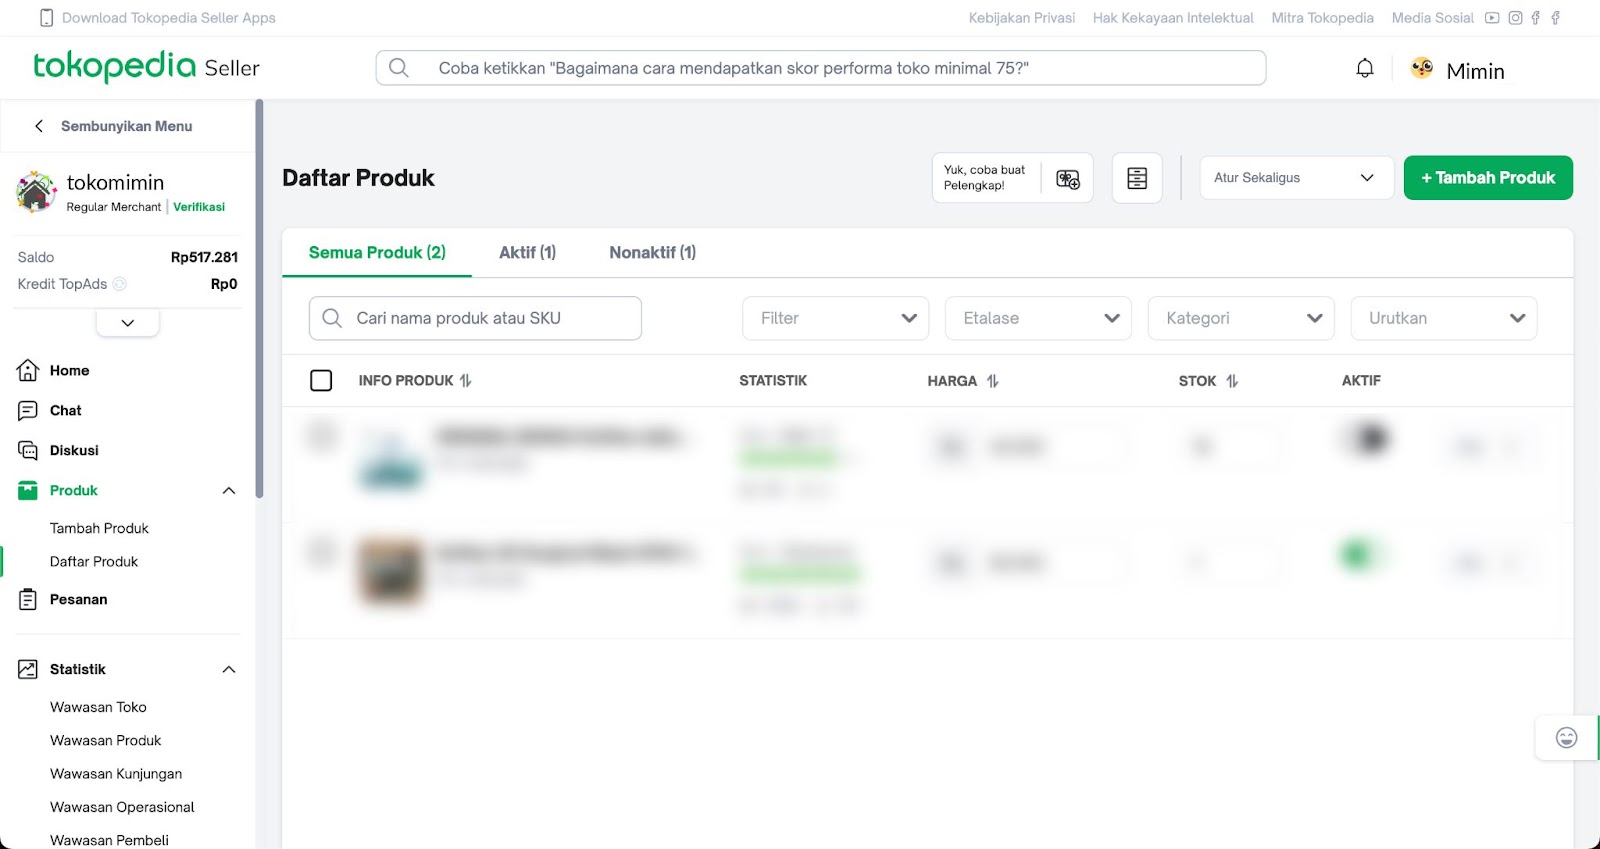Viewport: 1600px width, 849px height.
Task: Switch to the Aktif (1) tab
Action: coord(528,253)
